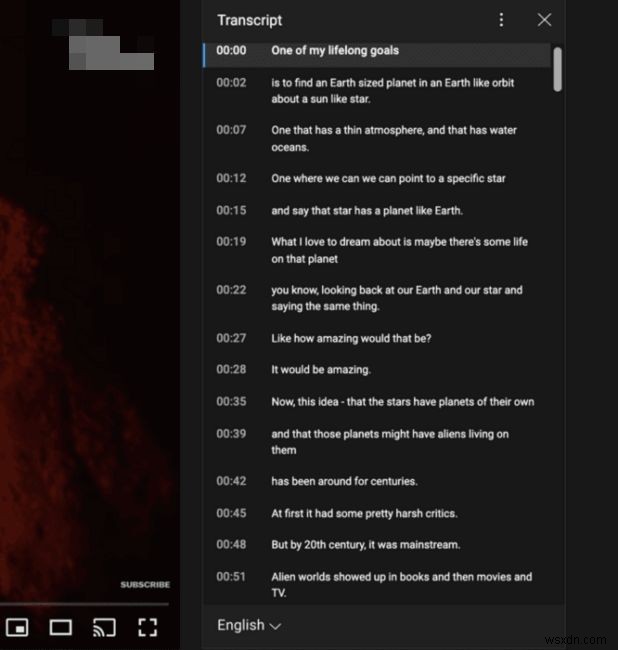This screenshot has width=618, height=650.
Task: Click the 00:12 timestamp
Action: click(231, 178)
